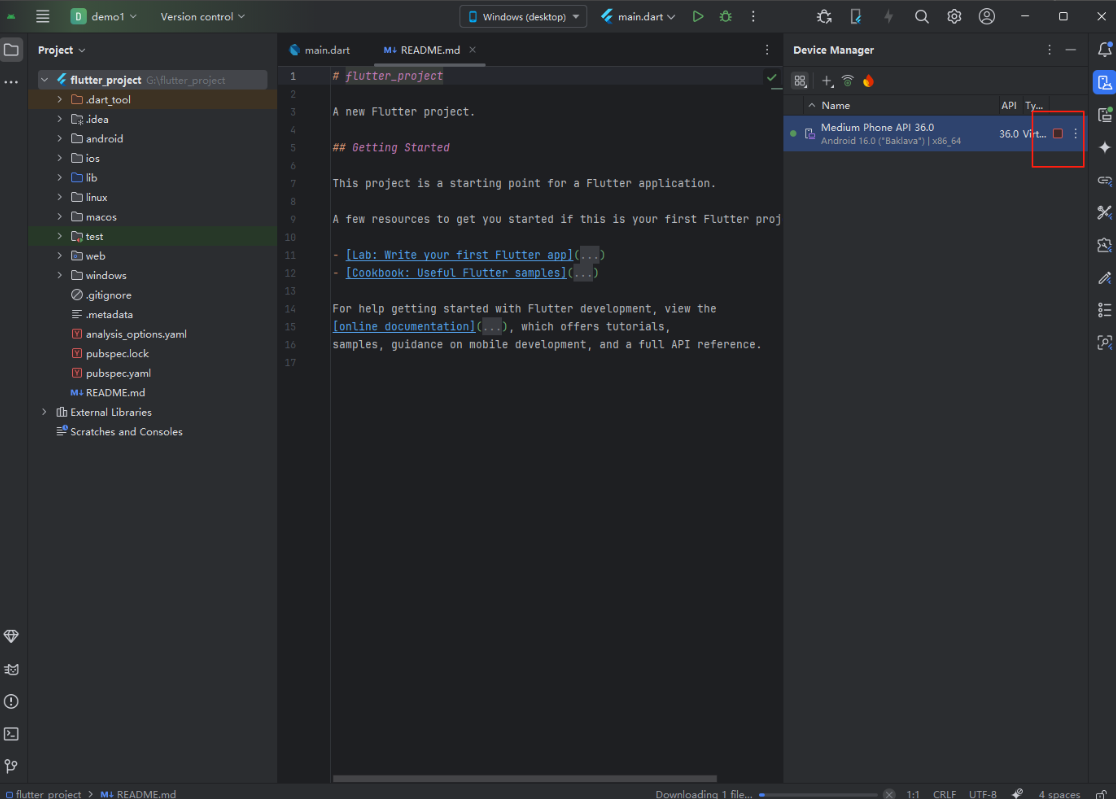
Task: Open the Flutter Inspector icon
Action: [1104, 342]
